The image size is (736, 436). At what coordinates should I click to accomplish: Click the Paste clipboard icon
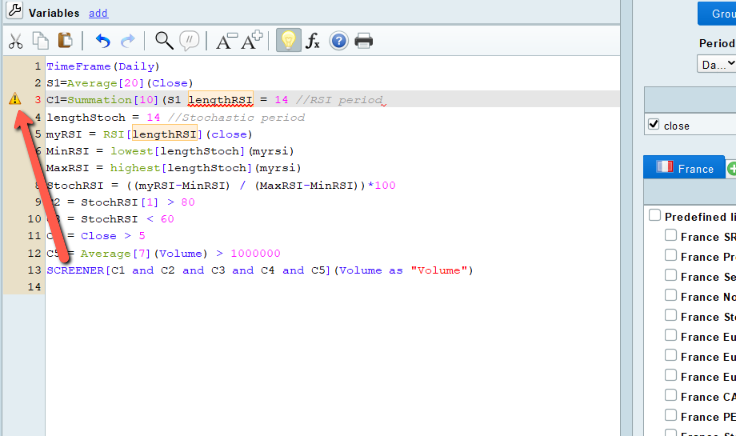point(65,40)
